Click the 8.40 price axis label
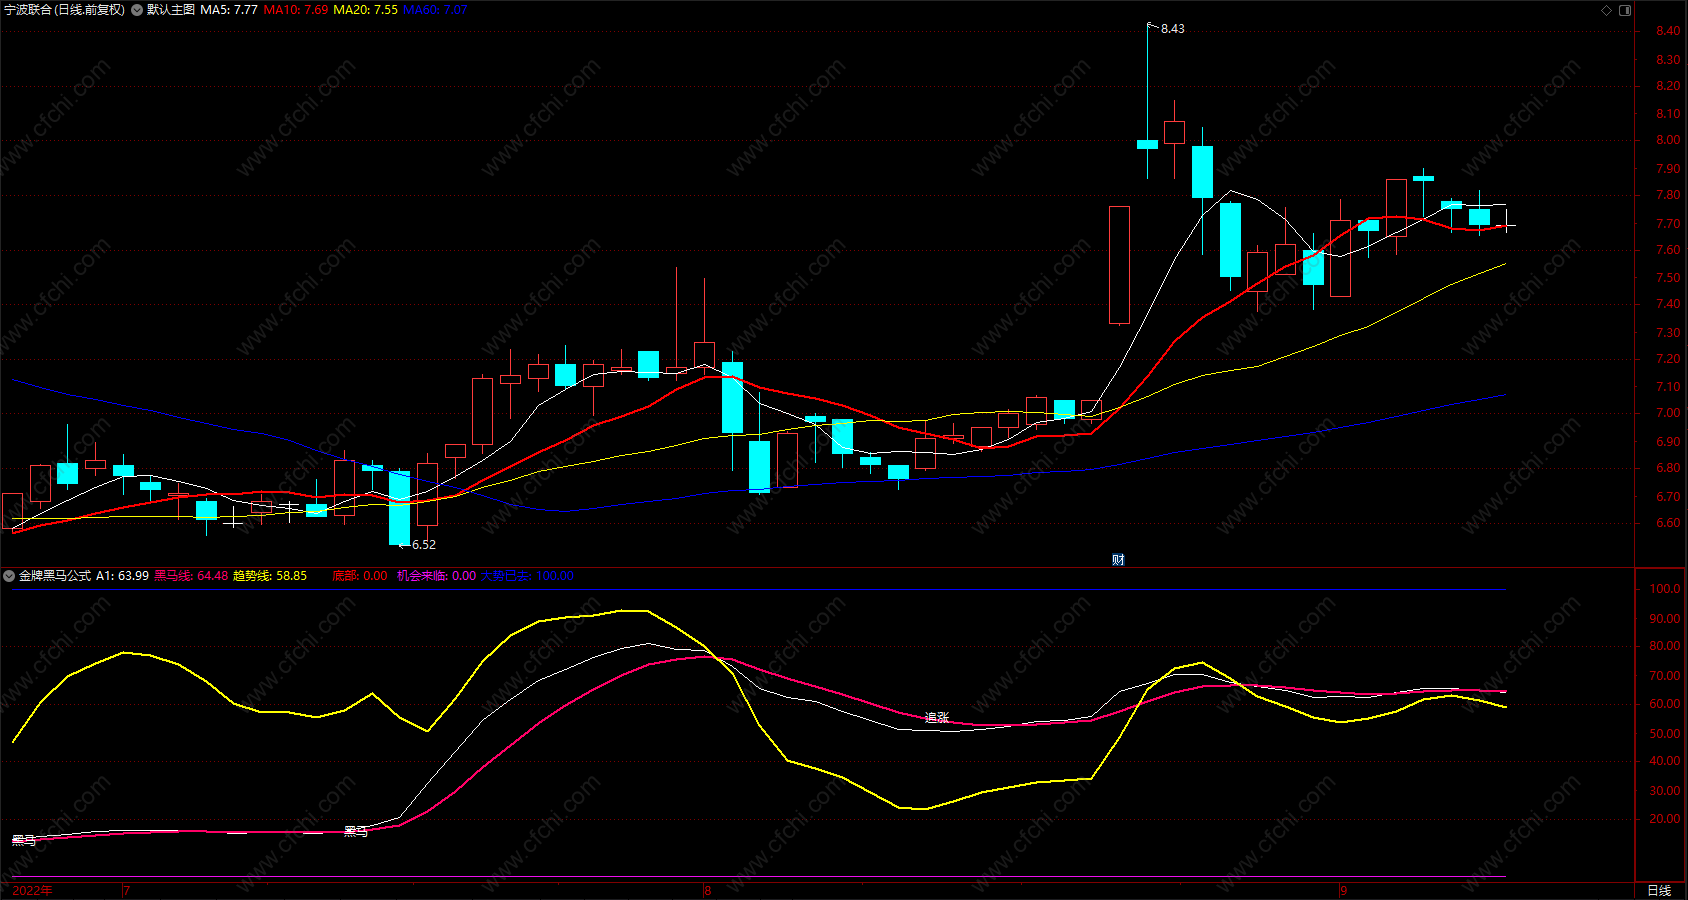Viewport: 1688px width, 900px height. pyautogui.click(x=1668, y=31)
